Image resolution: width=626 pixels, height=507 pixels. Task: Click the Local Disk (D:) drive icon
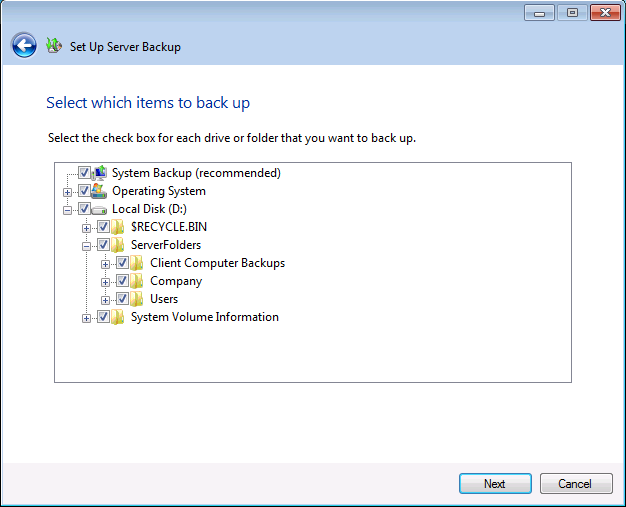pyautogui.click(x=100, y=209)
